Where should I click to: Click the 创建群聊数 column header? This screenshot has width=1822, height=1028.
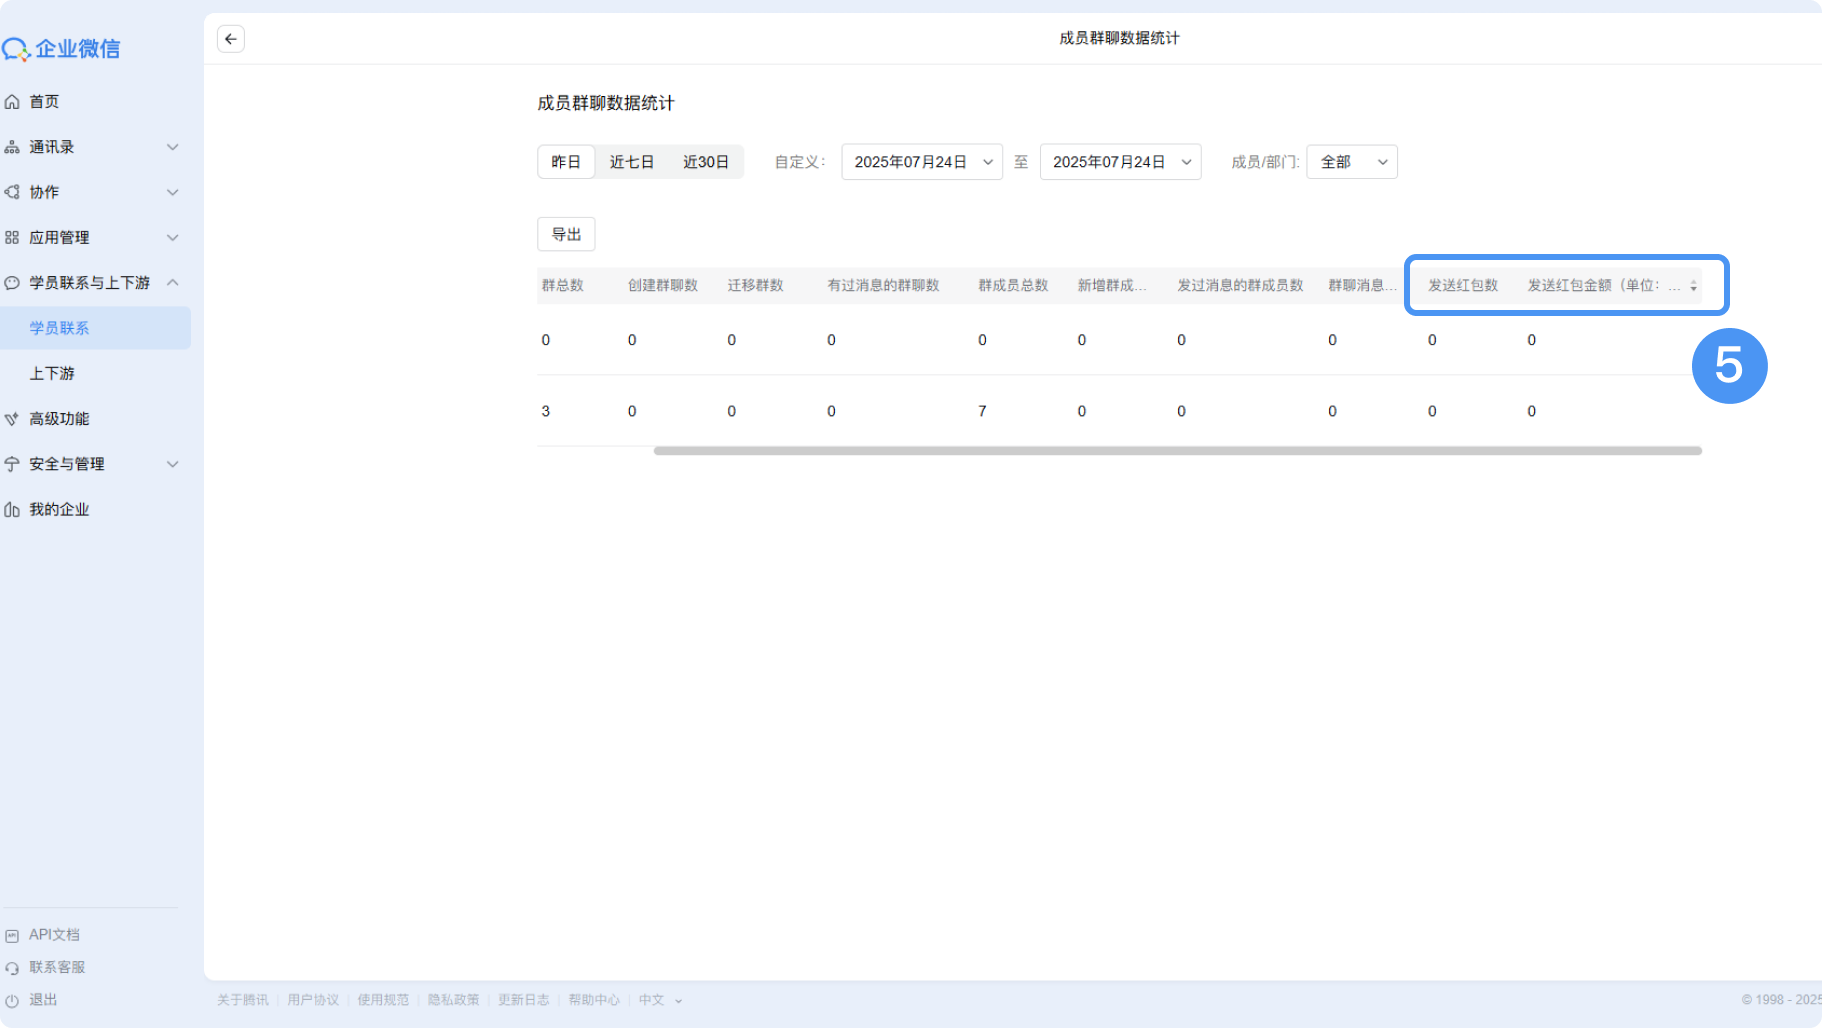point(663,286)
